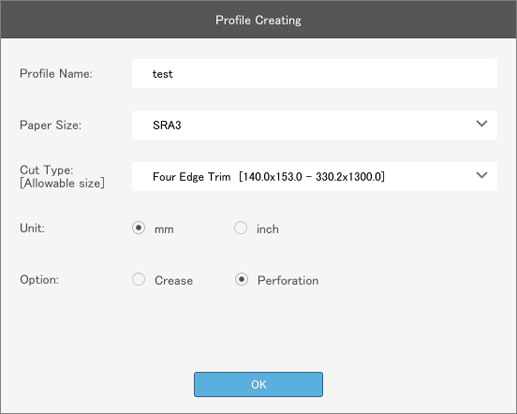Click the word 'test' in the name field
Image resolution: width=517 pixels, height=414 pixels.
(163, 74)
